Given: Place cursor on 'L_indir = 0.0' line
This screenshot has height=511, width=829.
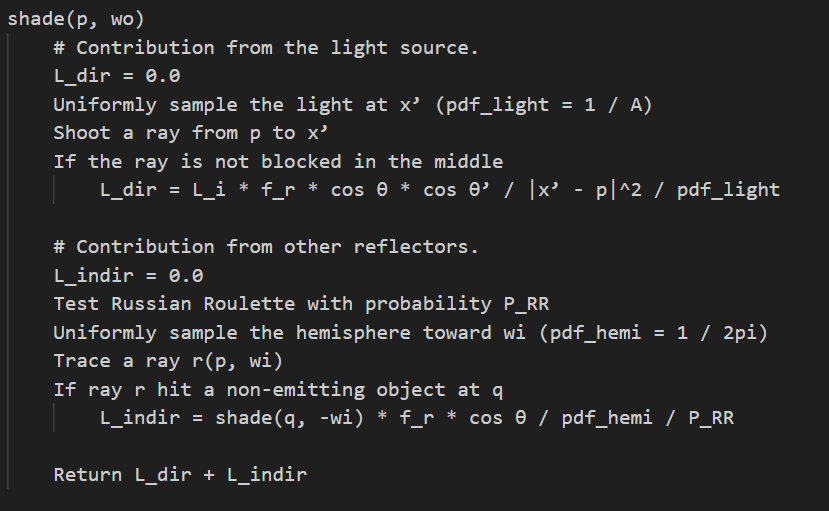Looking at the screenshot, I should pyautogui.click(x=128, y=276).
